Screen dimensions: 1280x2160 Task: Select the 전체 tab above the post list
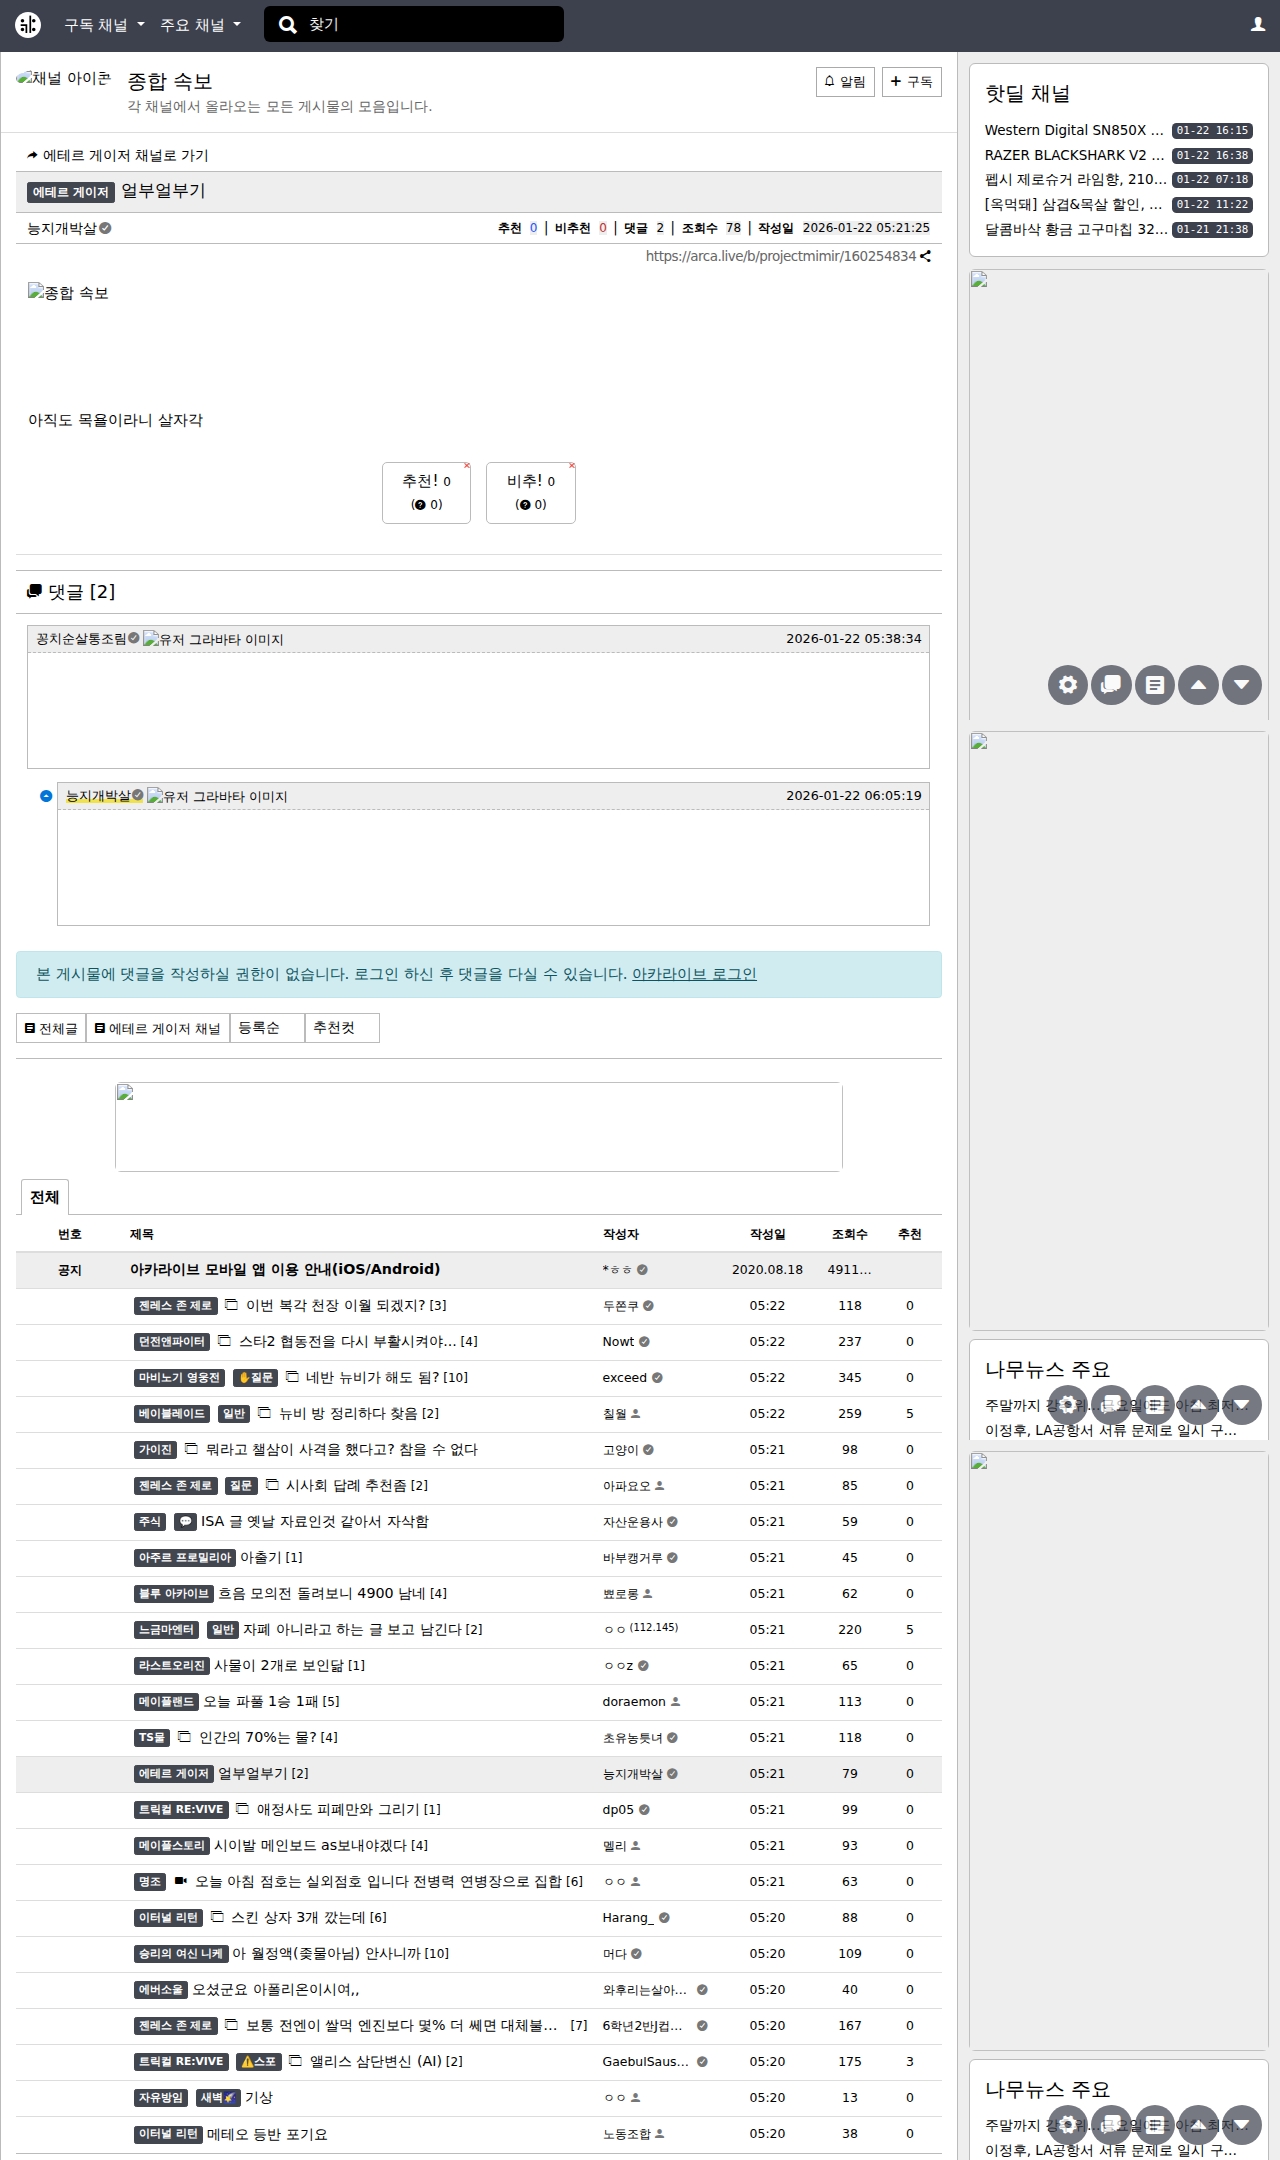point(44,1197)
